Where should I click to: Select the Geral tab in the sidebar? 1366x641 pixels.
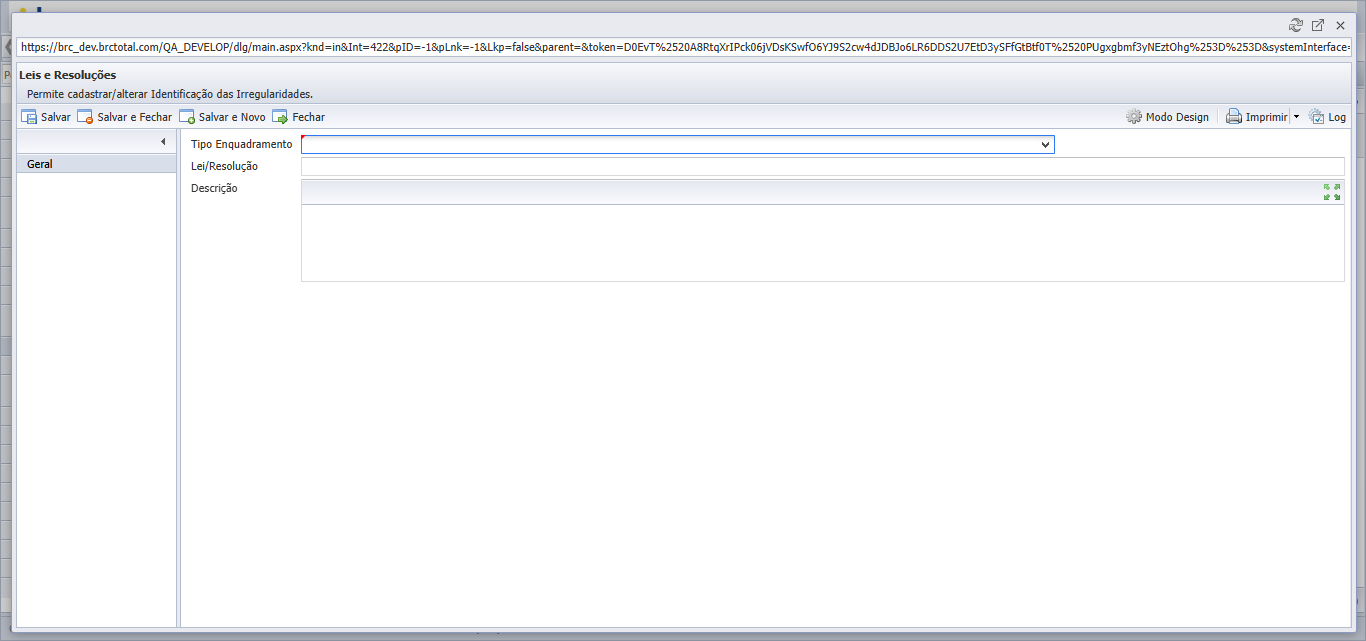pyautogui.click(x=96, y=164)
